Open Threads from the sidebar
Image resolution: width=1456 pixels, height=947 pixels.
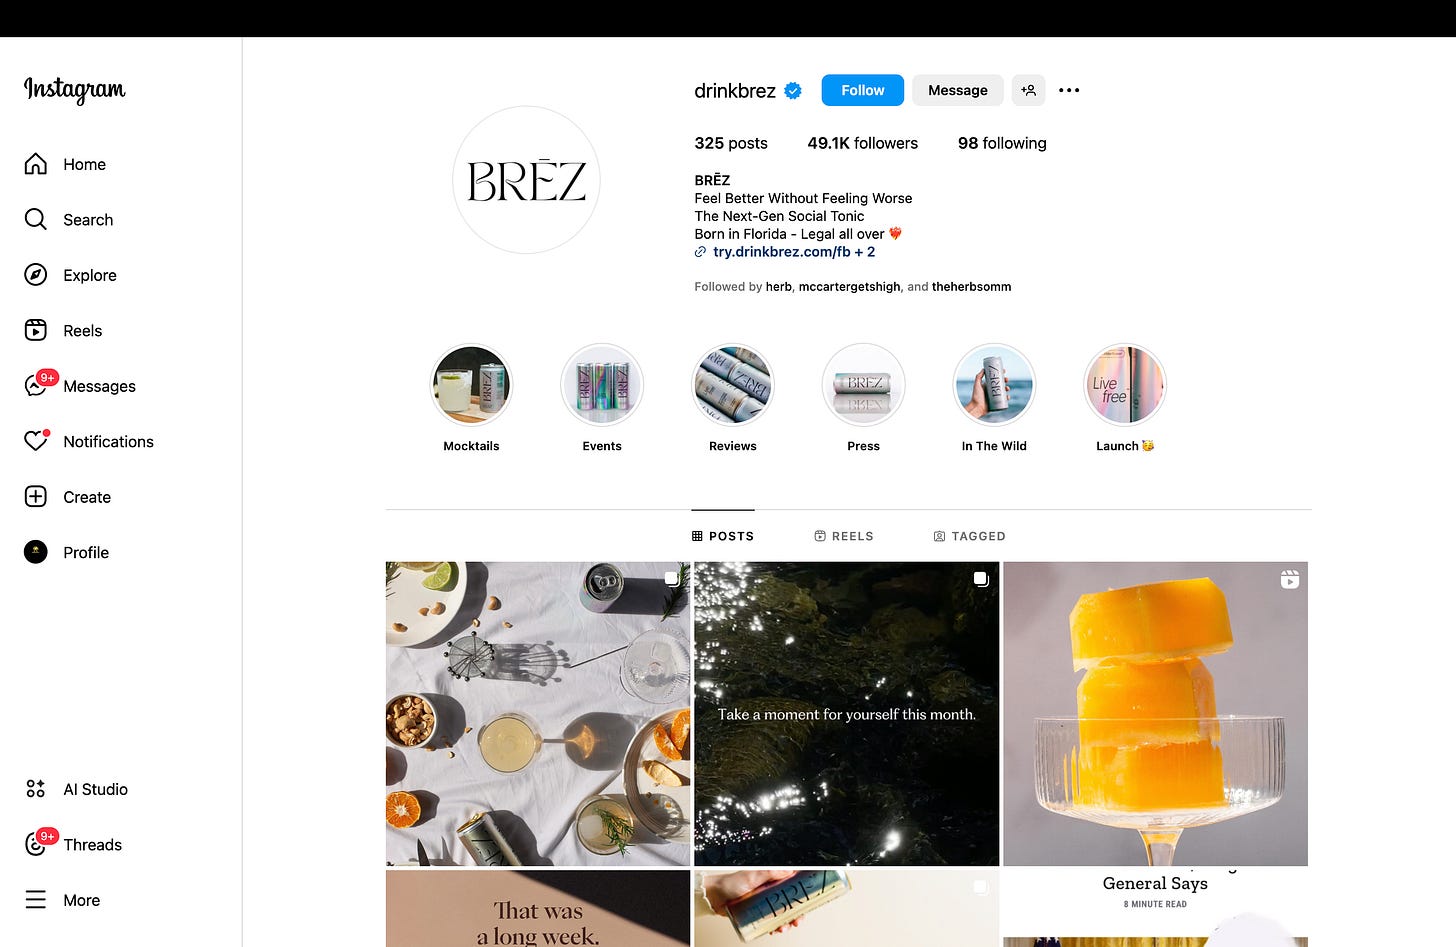pos(73,844)
